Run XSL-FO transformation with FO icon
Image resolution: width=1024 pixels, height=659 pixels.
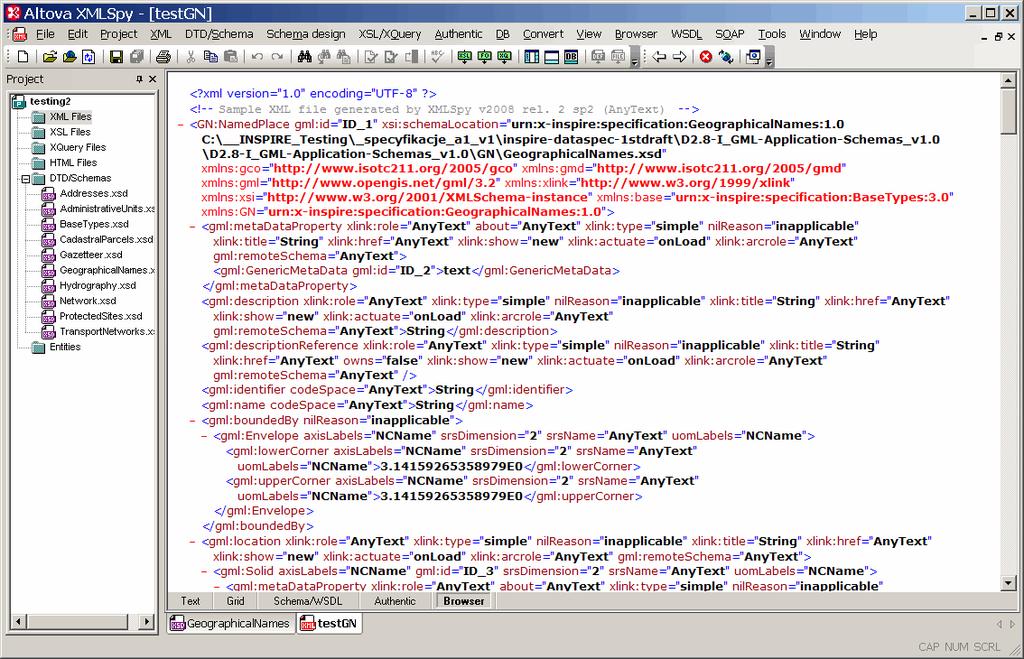pos(485,57)
